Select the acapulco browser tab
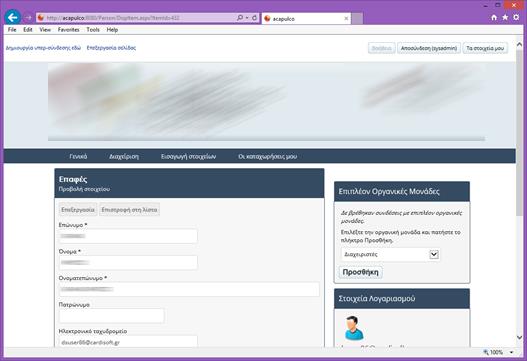The height and width of the screenshot is (361, 527). [306, 18]
